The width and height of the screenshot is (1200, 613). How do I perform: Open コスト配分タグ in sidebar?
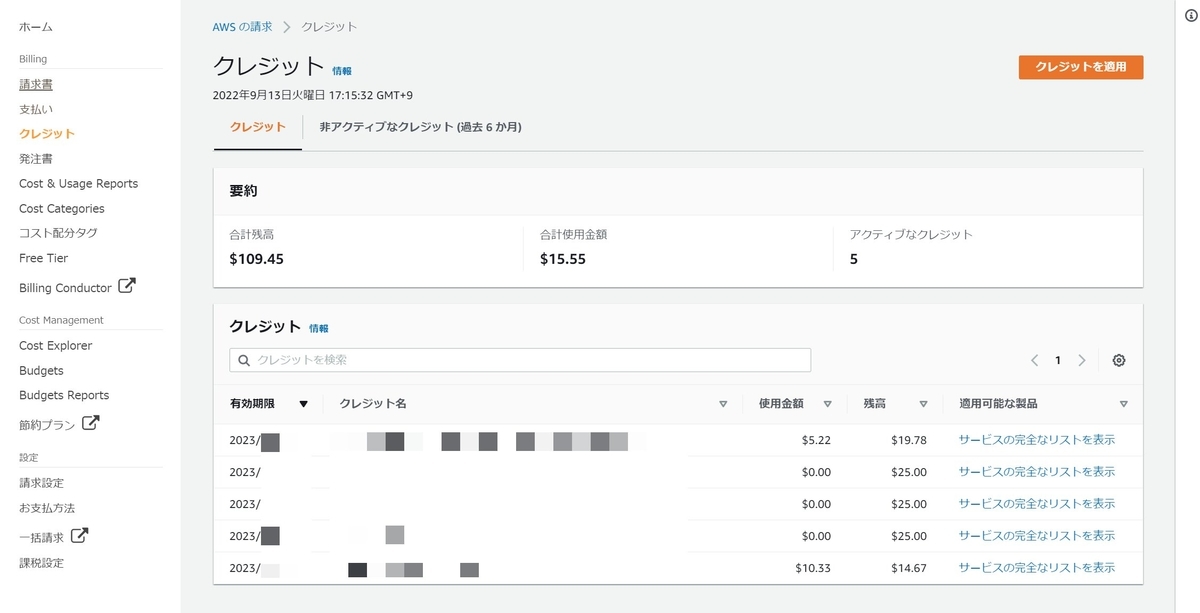point(58,232)
